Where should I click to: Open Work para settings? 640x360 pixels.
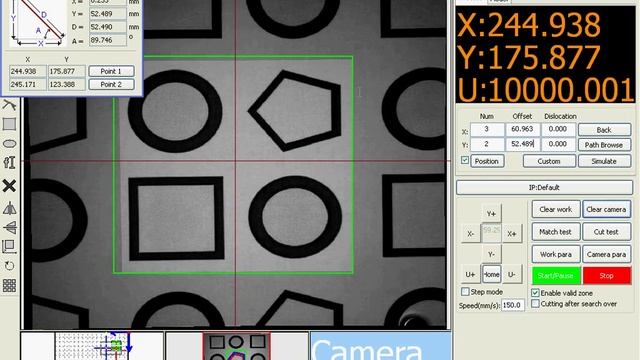tap(556, 254)
